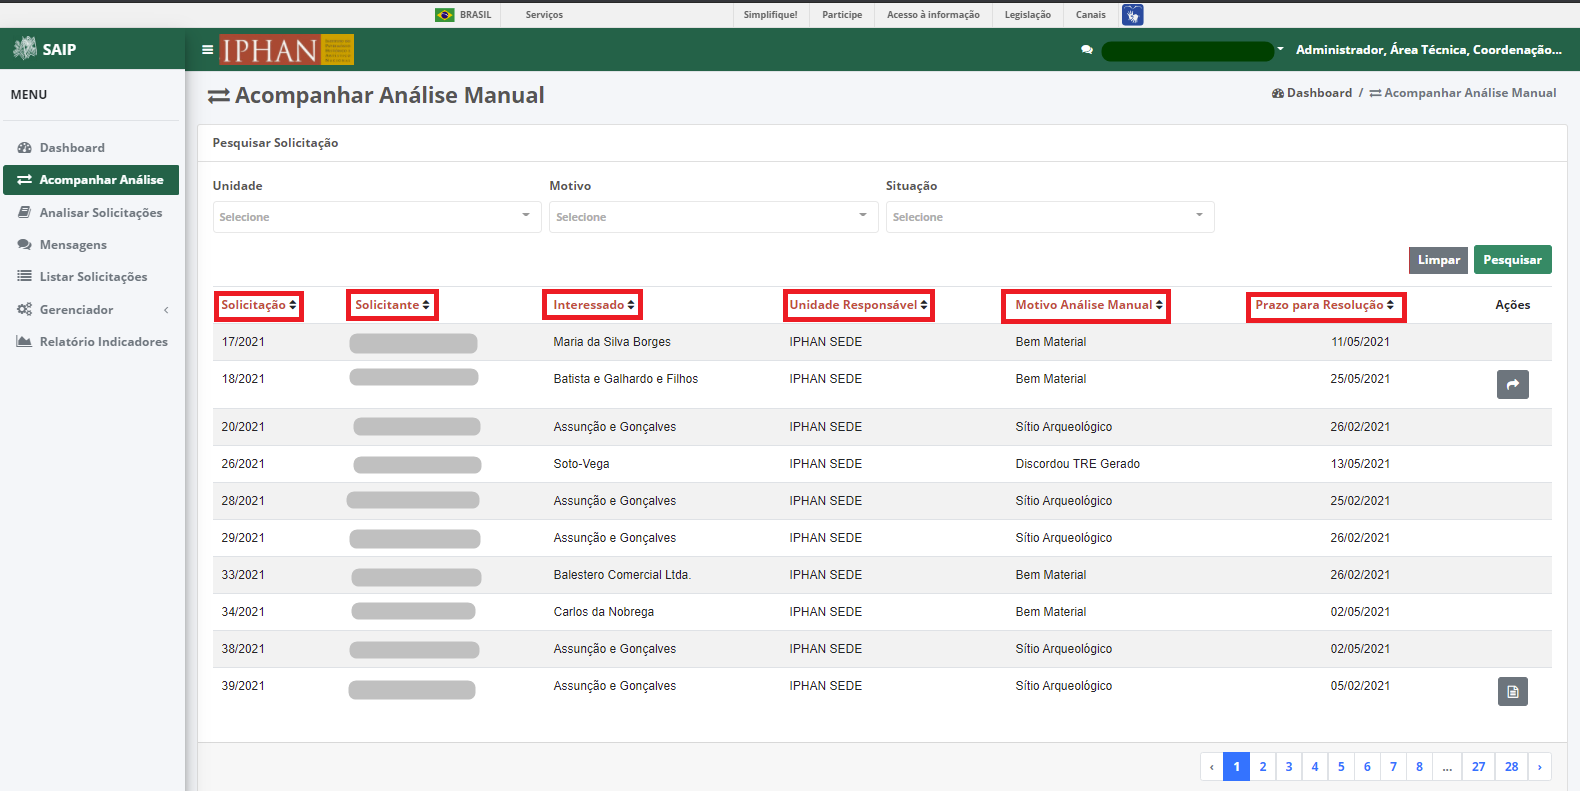Open Mensagens in sidebar

click(91, 245)
